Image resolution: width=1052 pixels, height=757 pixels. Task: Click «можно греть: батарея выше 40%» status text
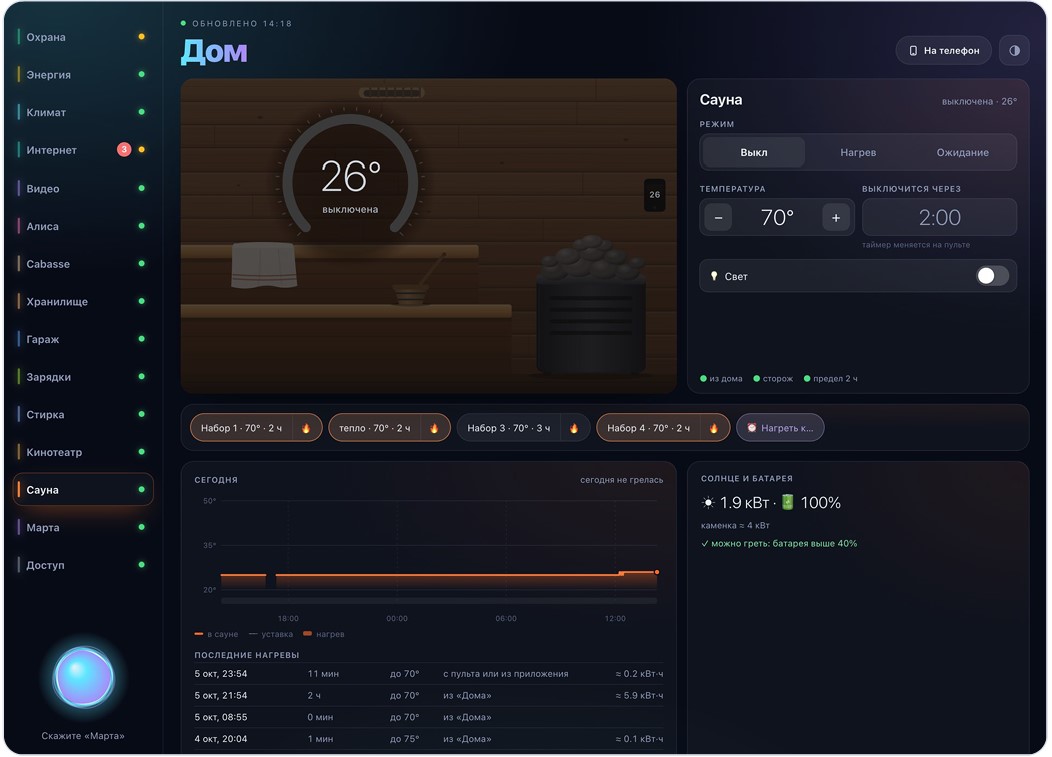[779, 544]
